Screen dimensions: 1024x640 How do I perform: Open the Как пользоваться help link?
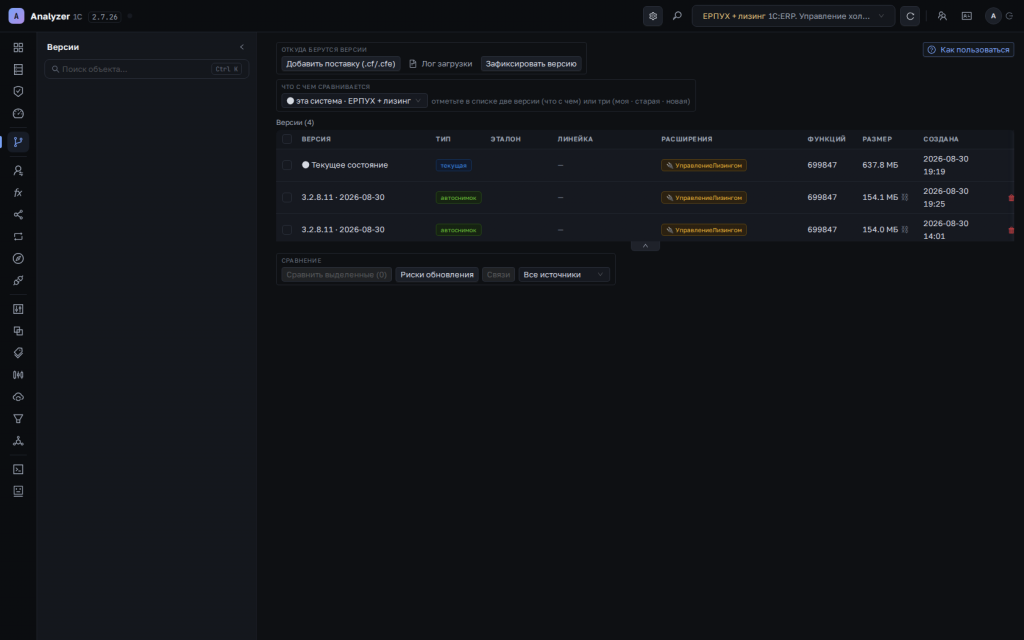968,50
